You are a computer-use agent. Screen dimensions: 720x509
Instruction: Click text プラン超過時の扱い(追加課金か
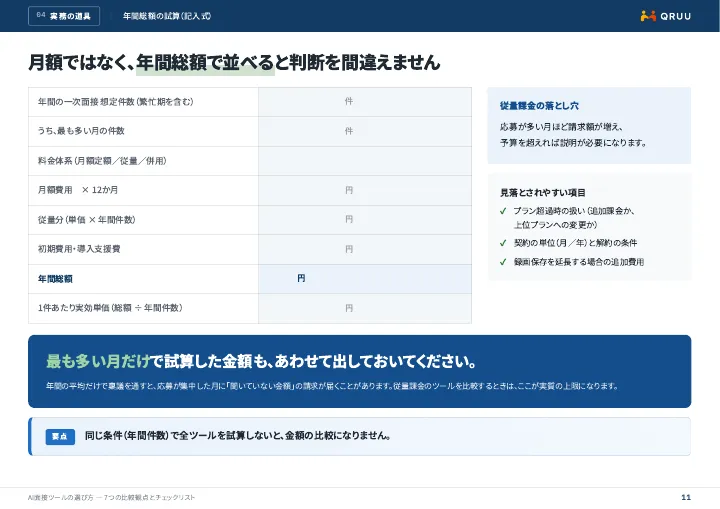click(x=574, y=211)
